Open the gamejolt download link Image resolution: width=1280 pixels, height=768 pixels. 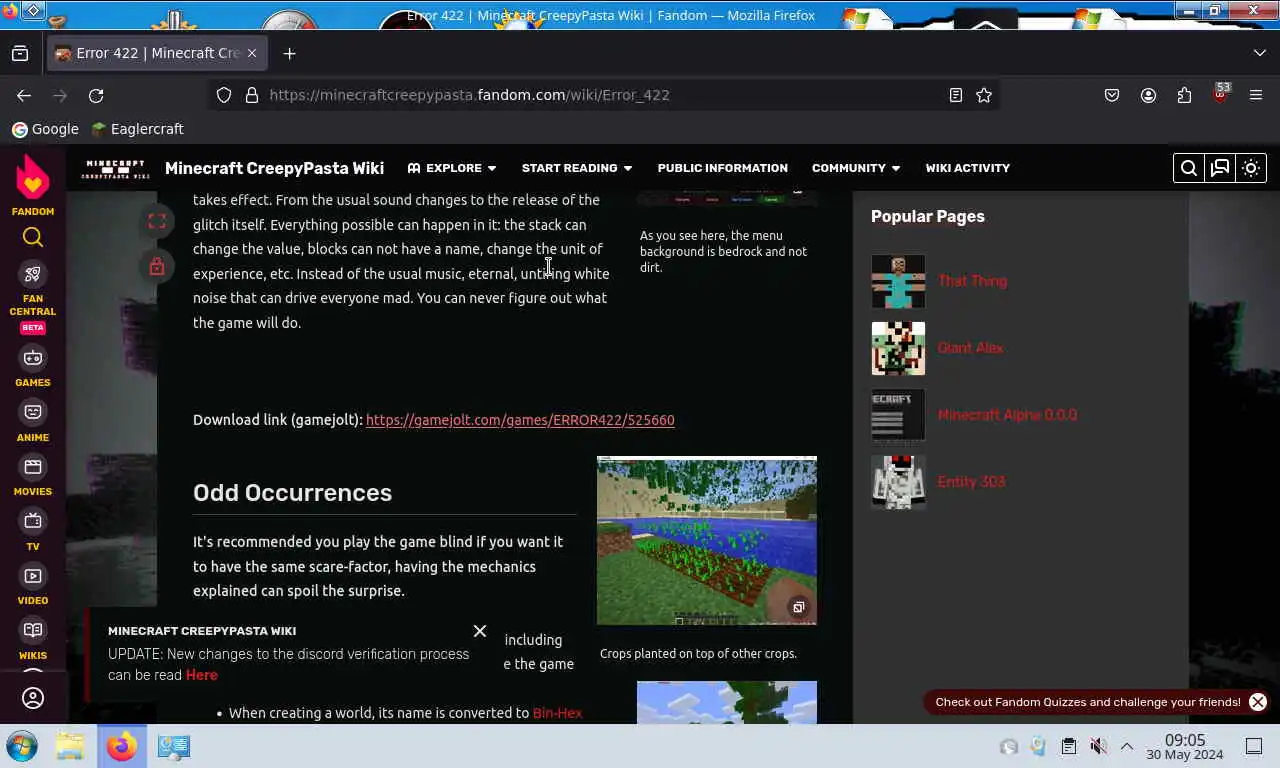click(x=520, y=420)
